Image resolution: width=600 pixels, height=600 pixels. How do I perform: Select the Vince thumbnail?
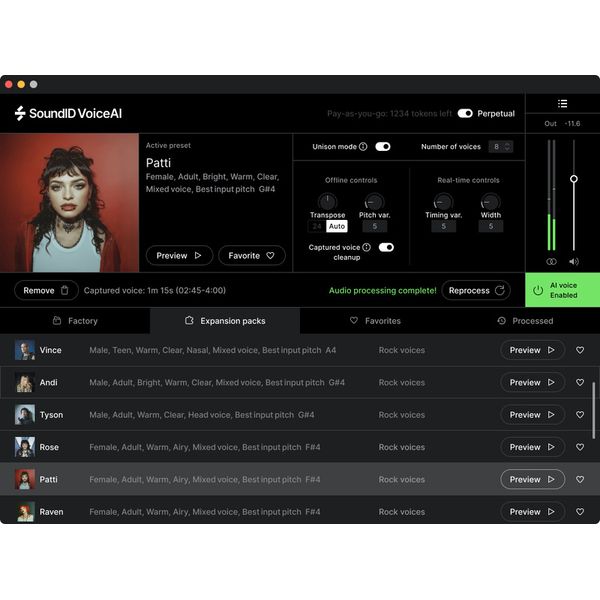pyautogui.click(x=25, y=350)
